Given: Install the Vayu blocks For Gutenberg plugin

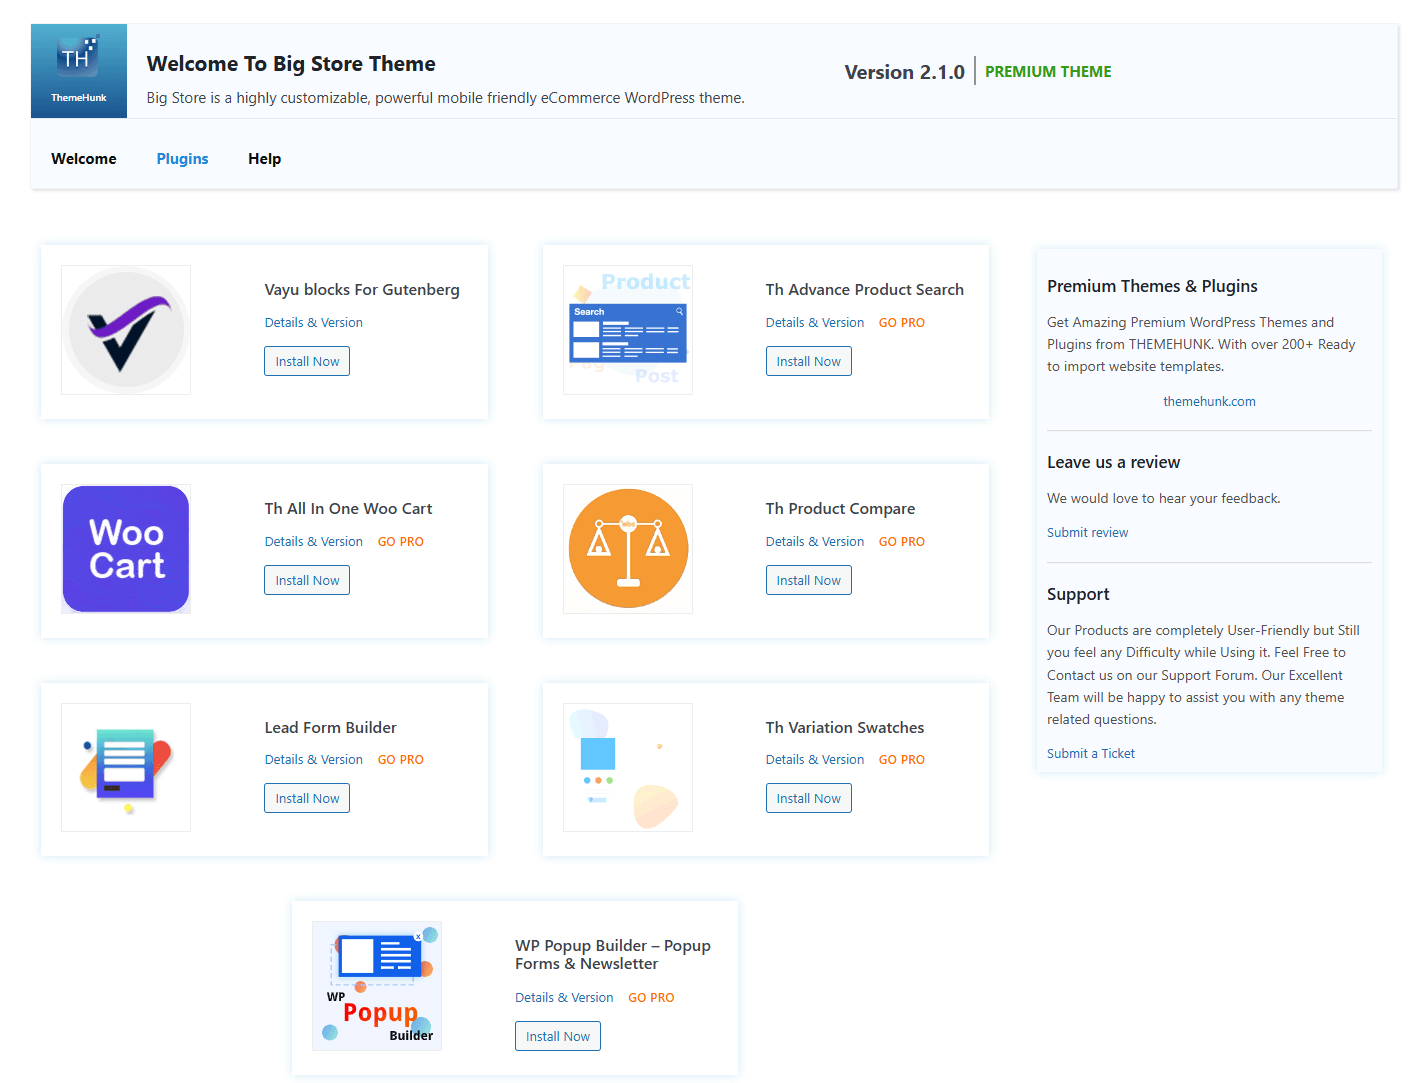Looking at the screenshot, I should (x=307, y=361).
